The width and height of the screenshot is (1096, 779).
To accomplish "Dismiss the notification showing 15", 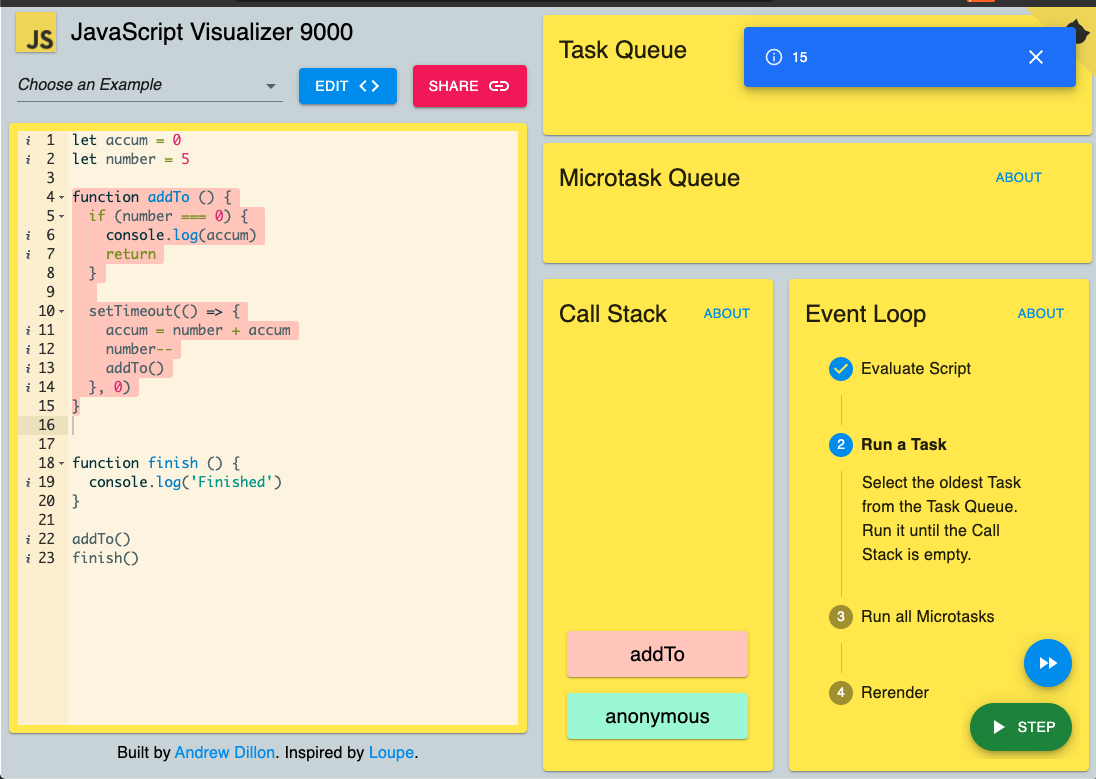I will point(1035,57).
